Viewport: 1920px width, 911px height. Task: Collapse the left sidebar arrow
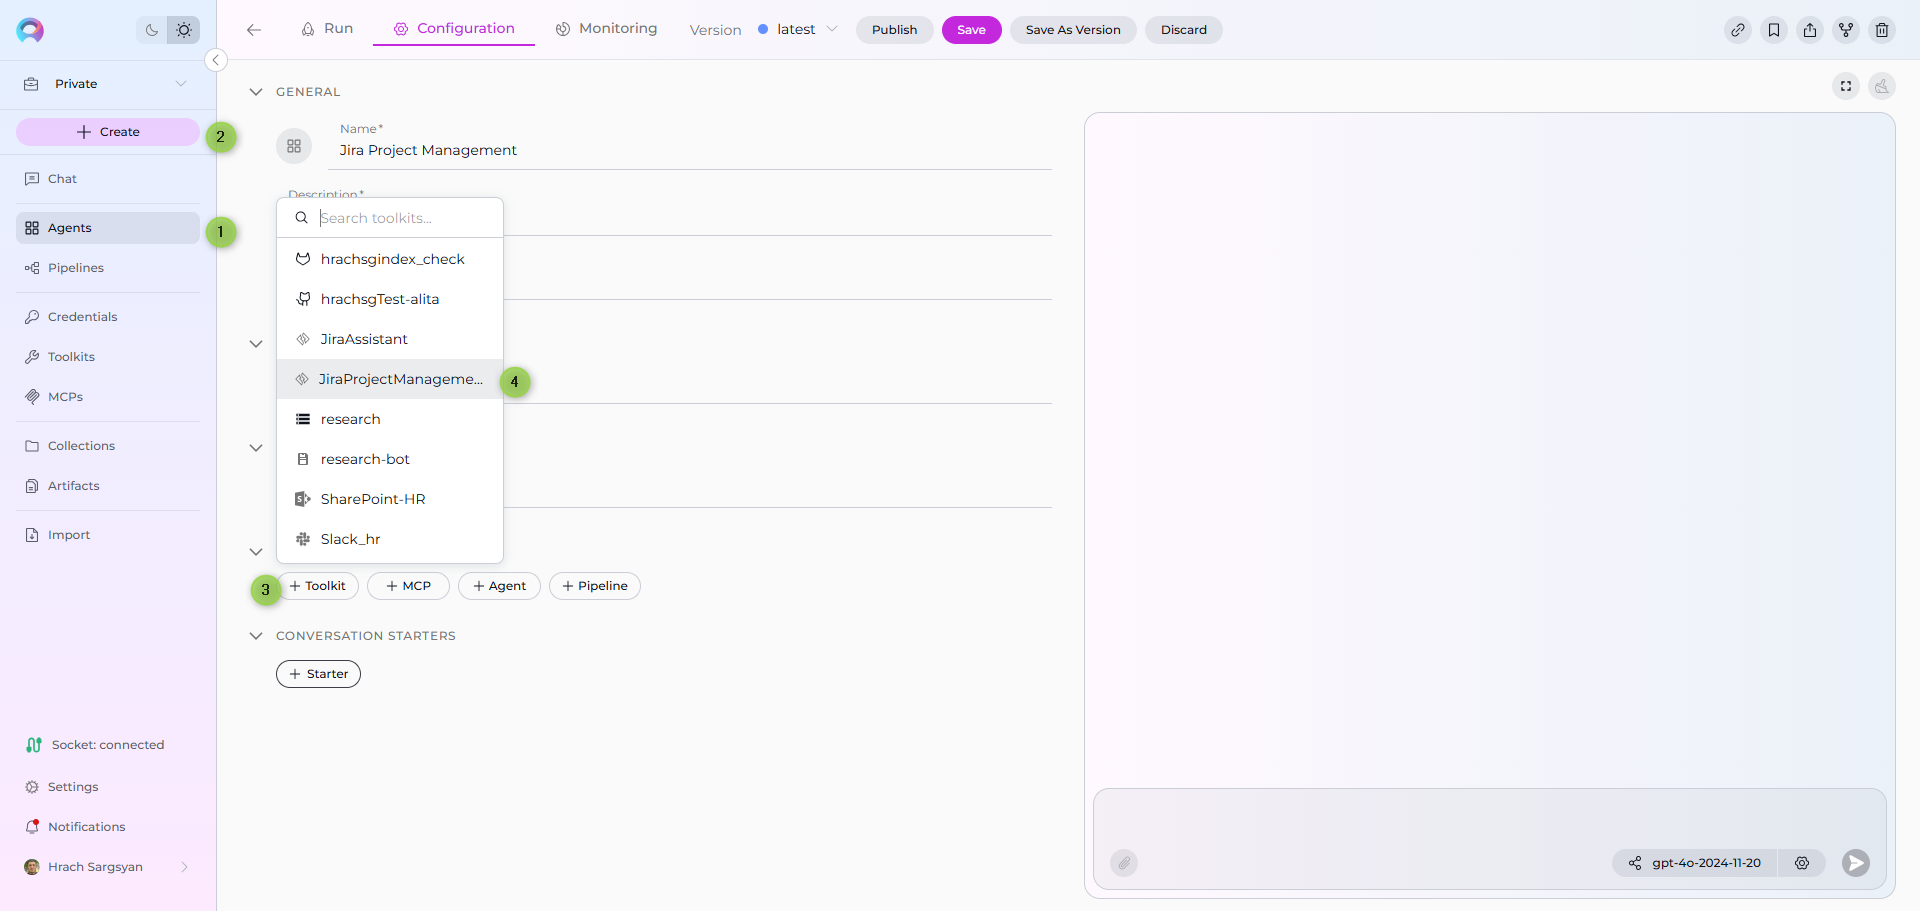215,60
